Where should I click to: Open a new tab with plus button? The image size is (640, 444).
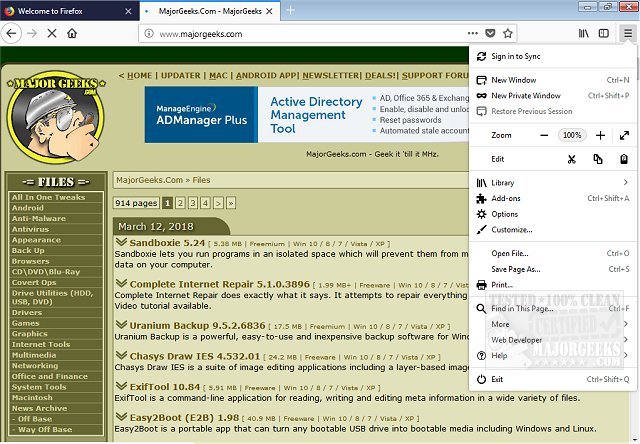(291, 11)
